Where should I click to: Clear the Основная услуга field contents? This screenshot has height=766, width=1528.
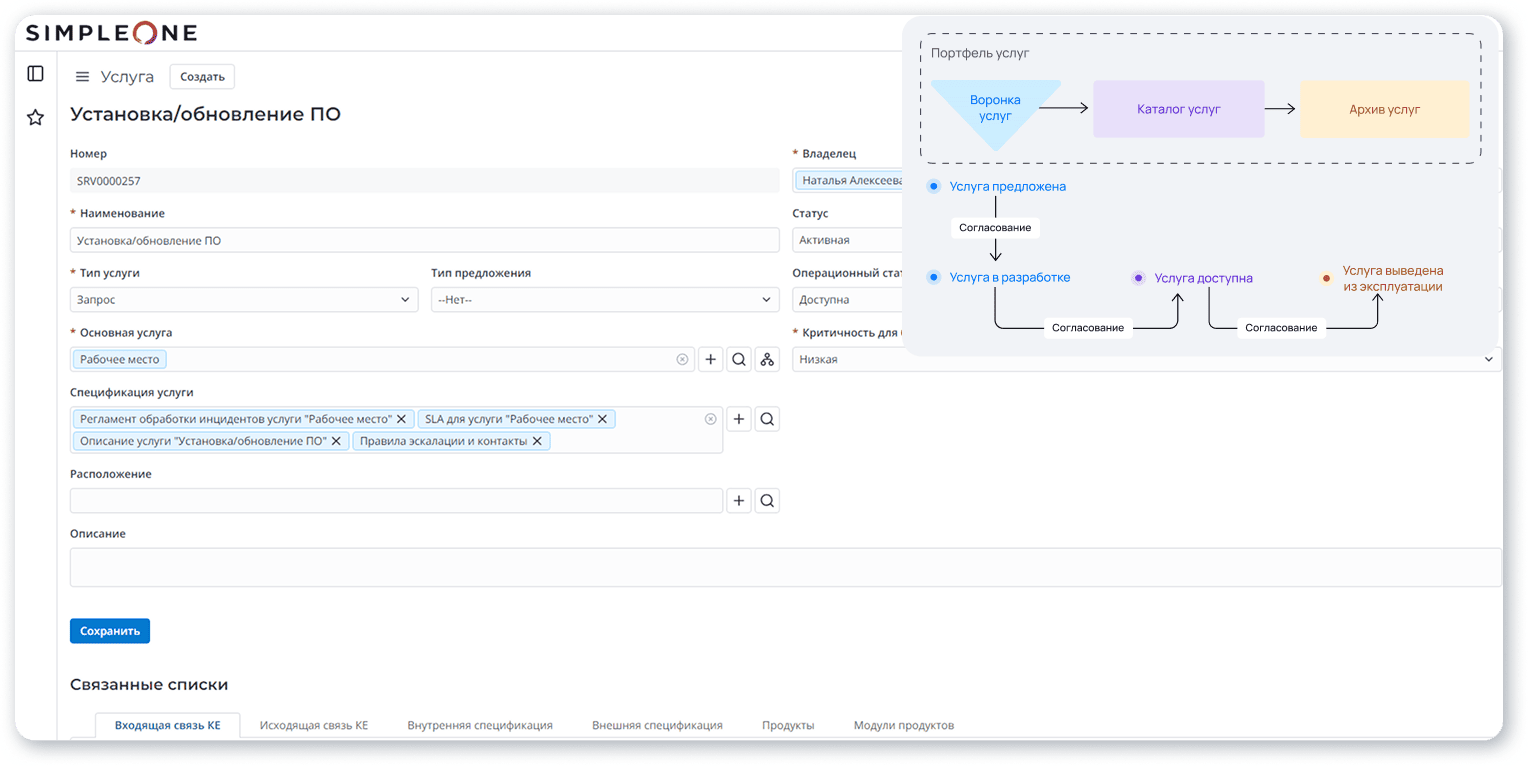(682, 360)
